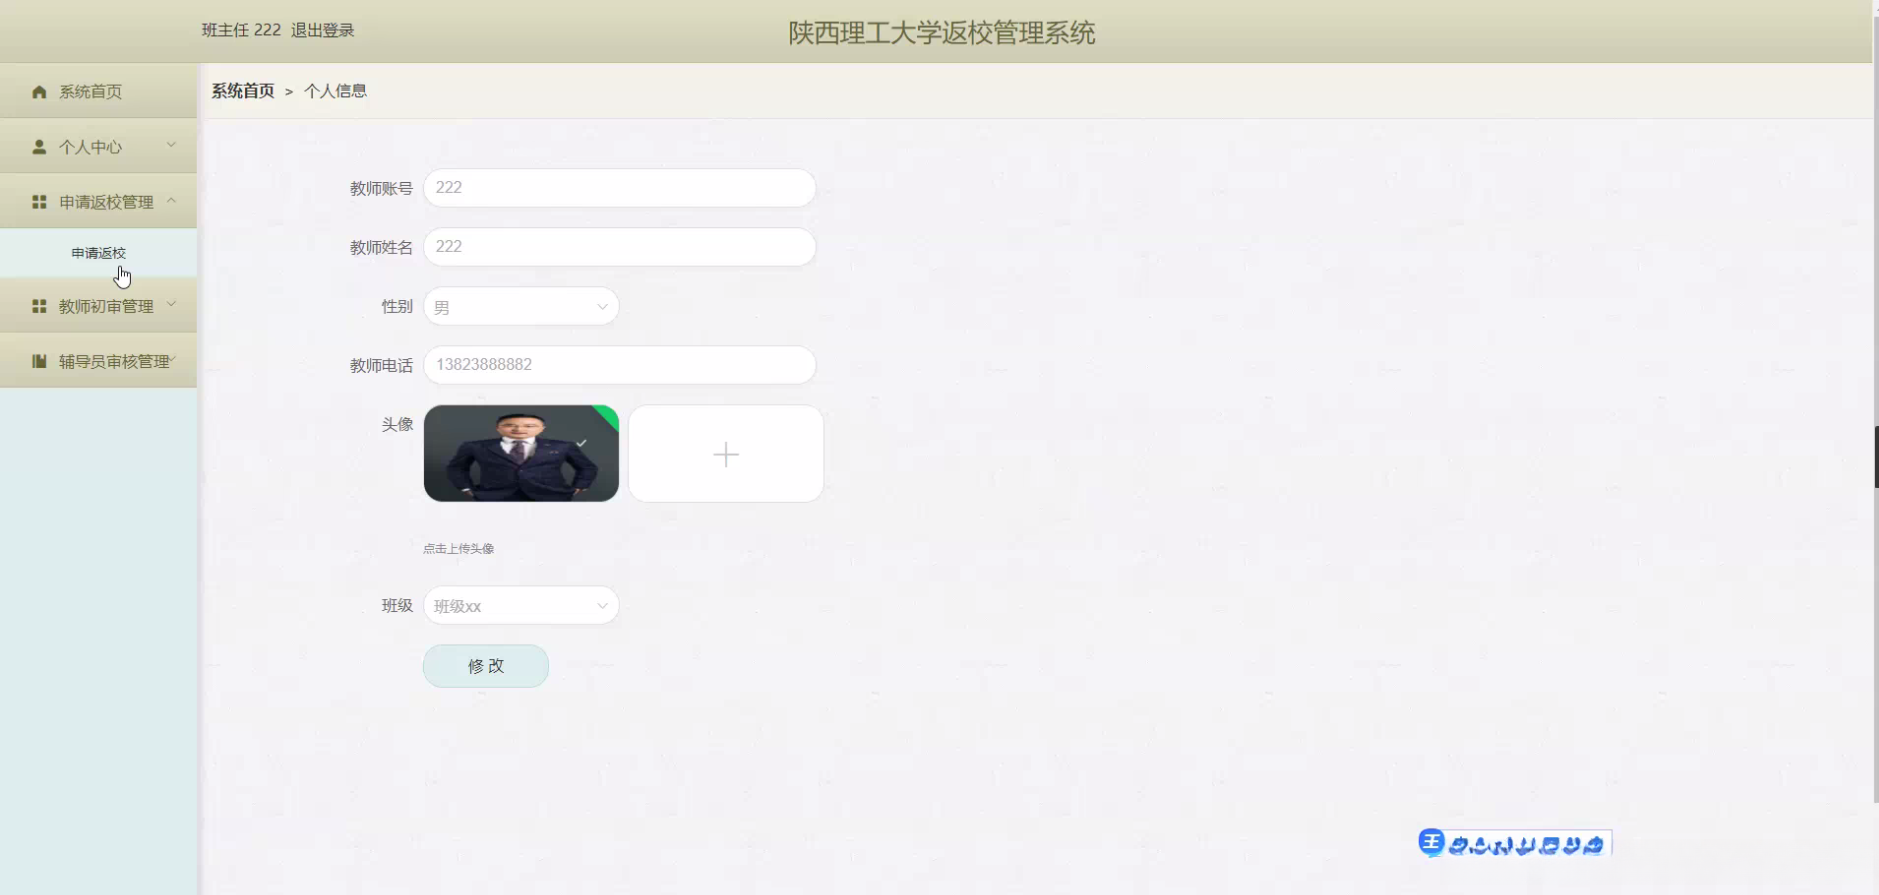Click the grid icon beside 申请返校管理
Screen dimensions: 1879x895
click(x=39, y=202)
